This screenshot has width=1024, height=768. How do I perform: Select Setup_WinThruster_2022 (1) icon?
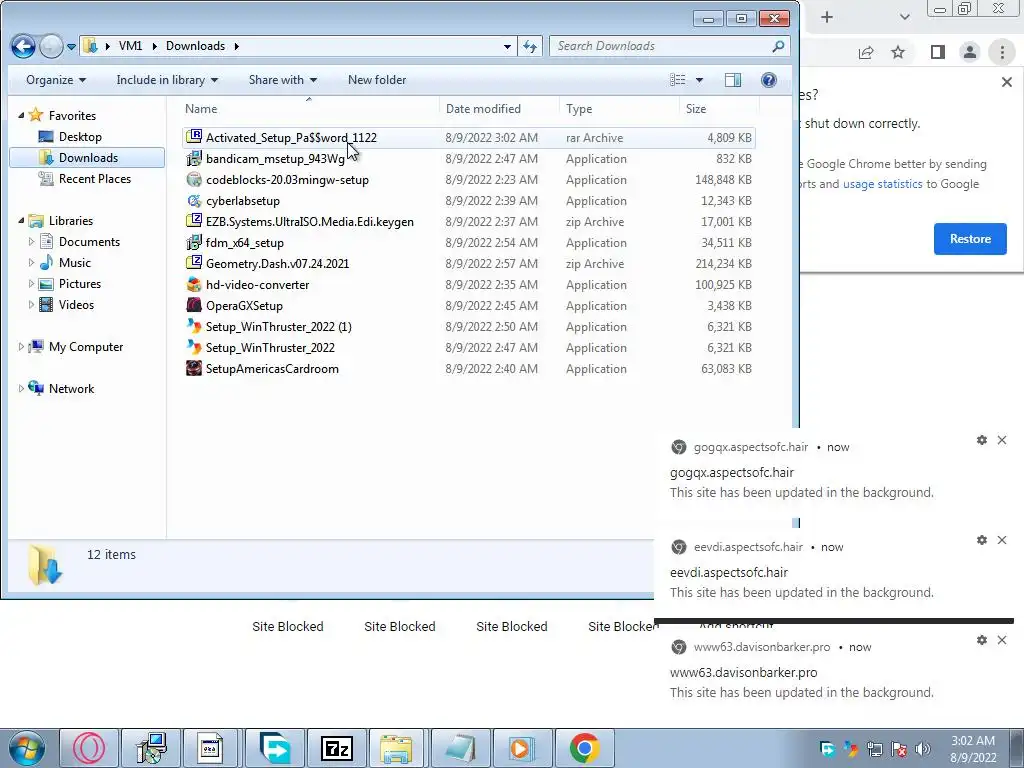(194, 326)
